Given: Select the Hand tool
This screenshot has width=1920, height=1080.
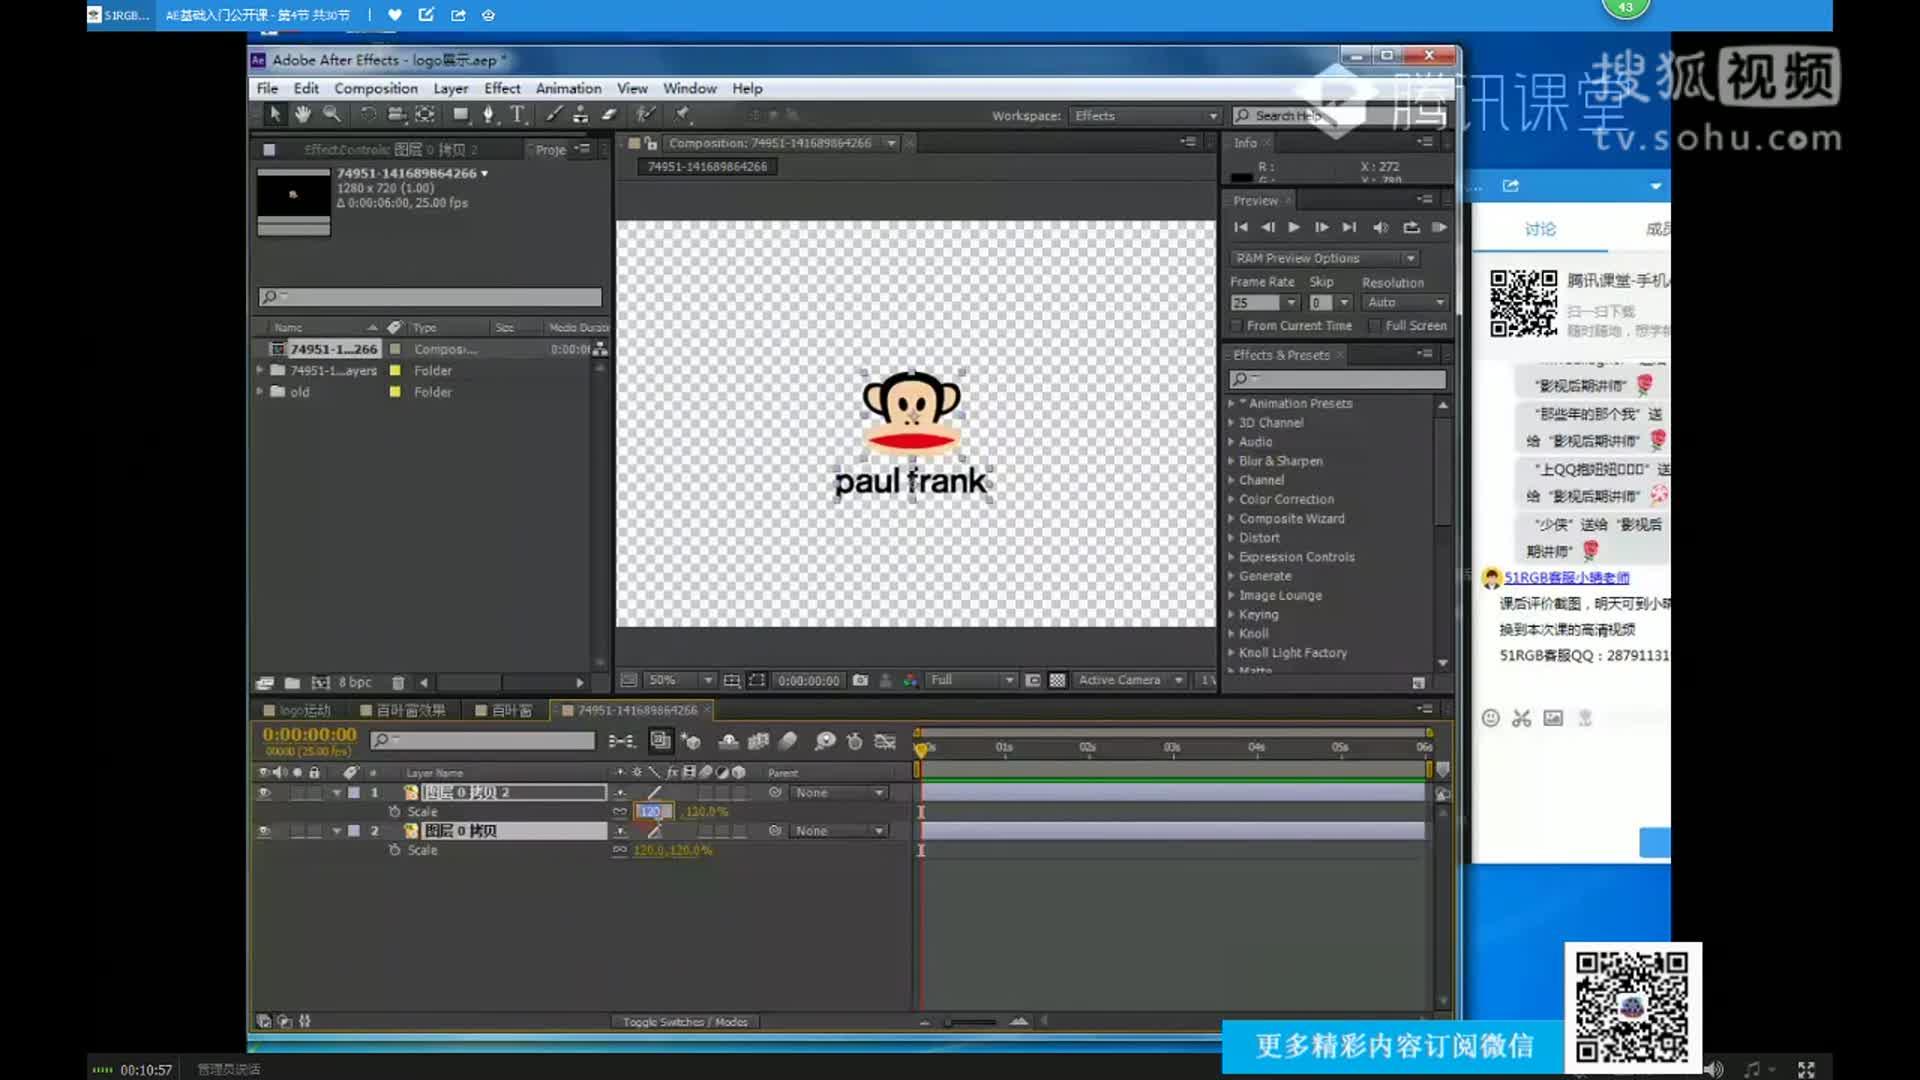Looking at the screenshot, I should point(302,114).
